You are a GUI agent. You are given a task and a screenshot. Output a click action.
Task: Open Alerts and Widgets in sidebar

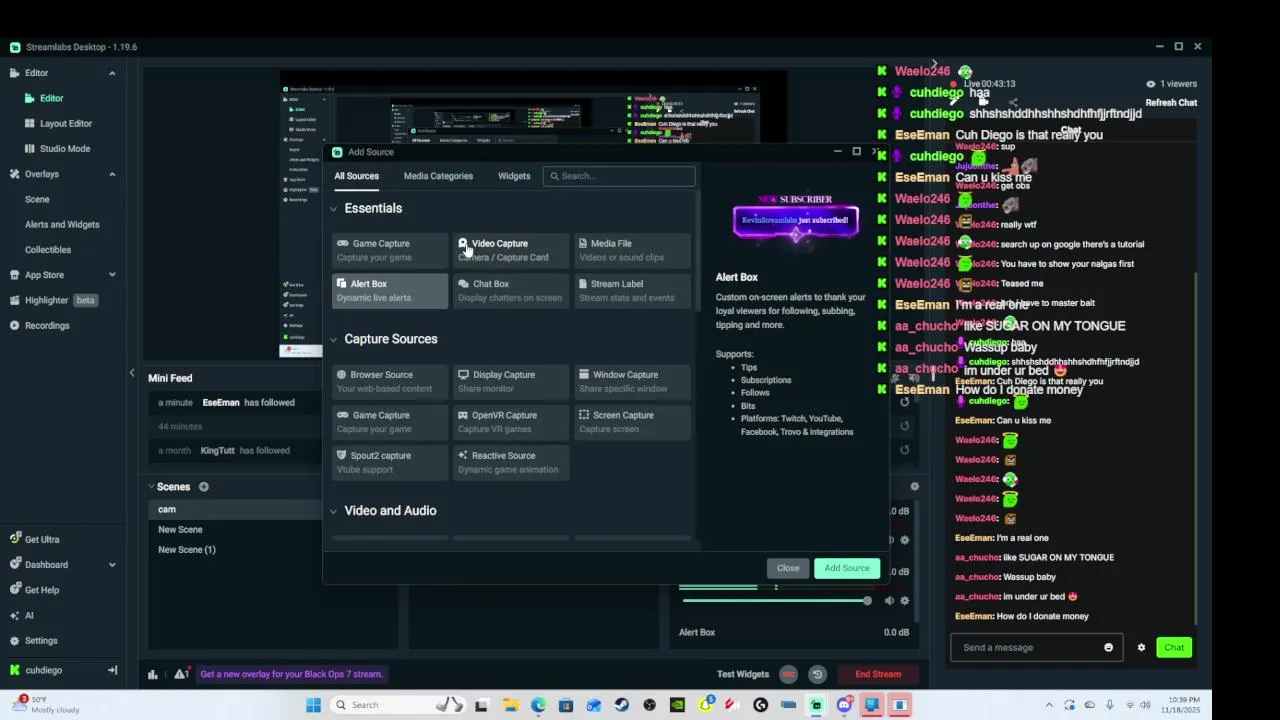point(62,224)
